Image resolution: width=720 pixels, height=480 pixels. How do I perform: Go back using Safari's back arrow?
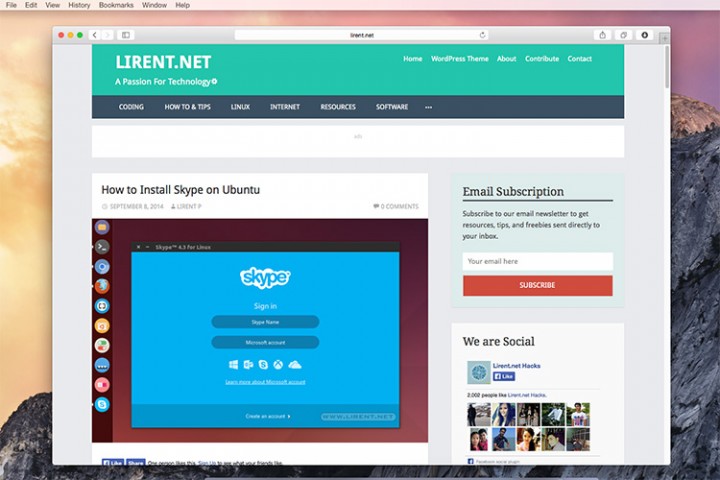(x=95, y=35)
